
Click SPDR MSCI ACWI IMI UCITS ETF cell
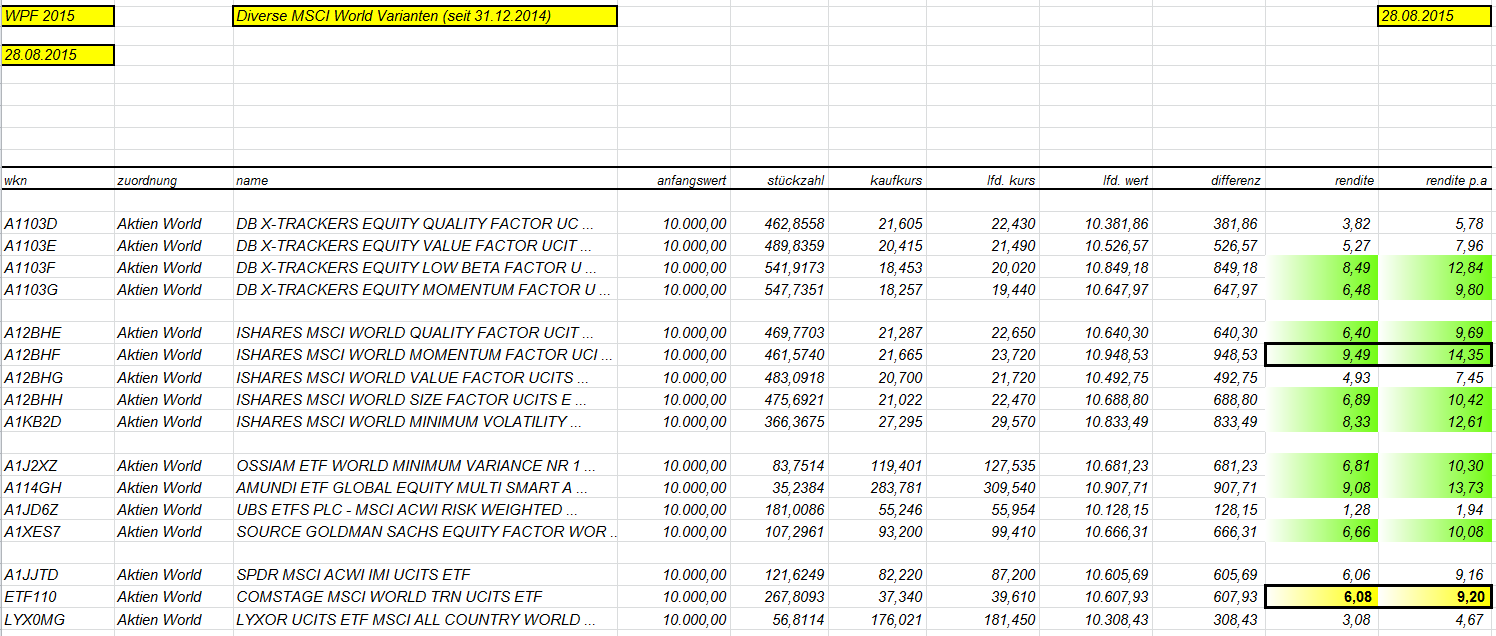point(425,574)
